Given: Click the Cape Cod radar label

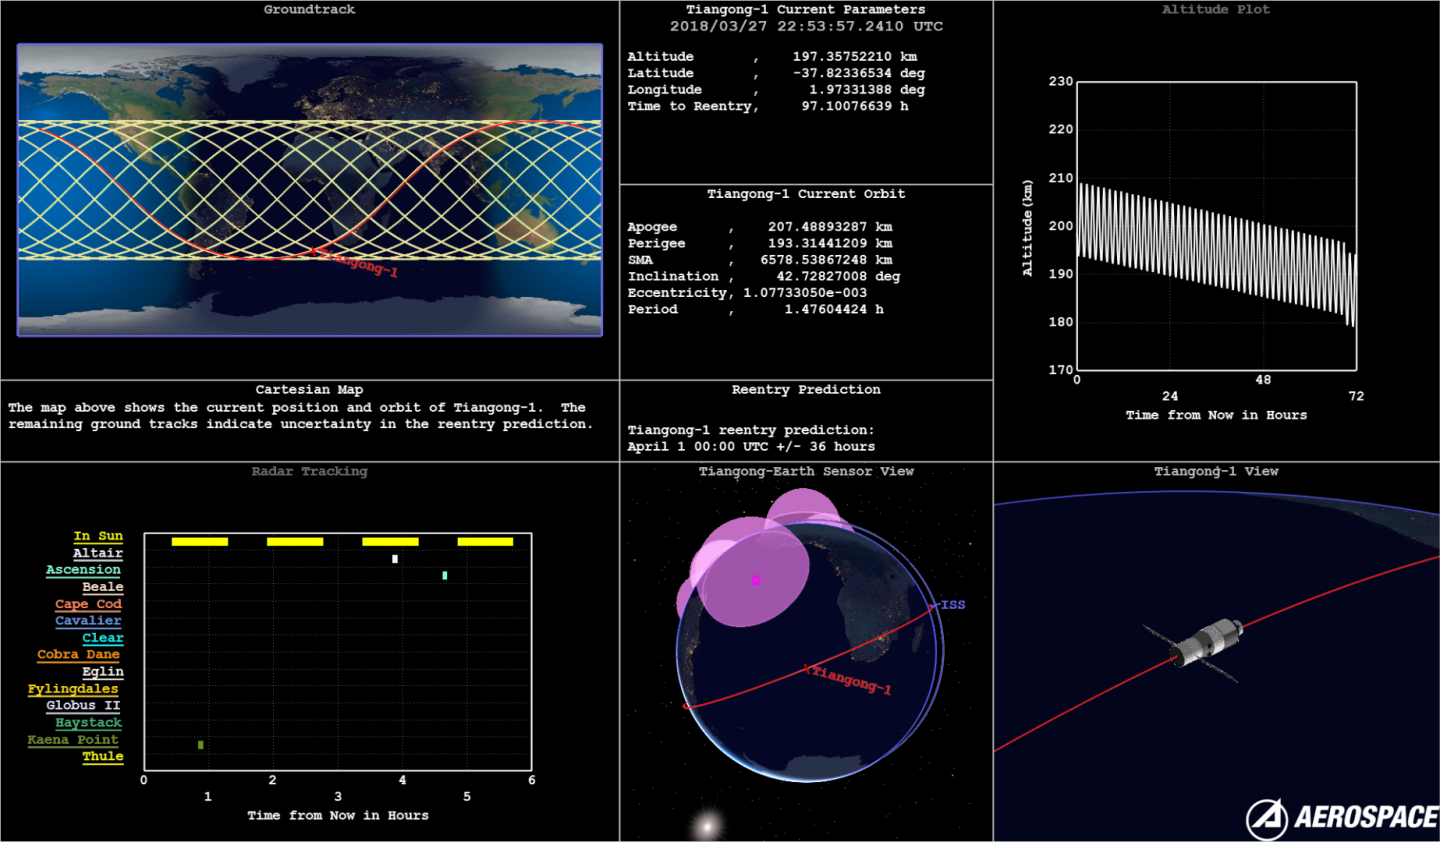Looking at the screenshot, I should click(88, 604).
